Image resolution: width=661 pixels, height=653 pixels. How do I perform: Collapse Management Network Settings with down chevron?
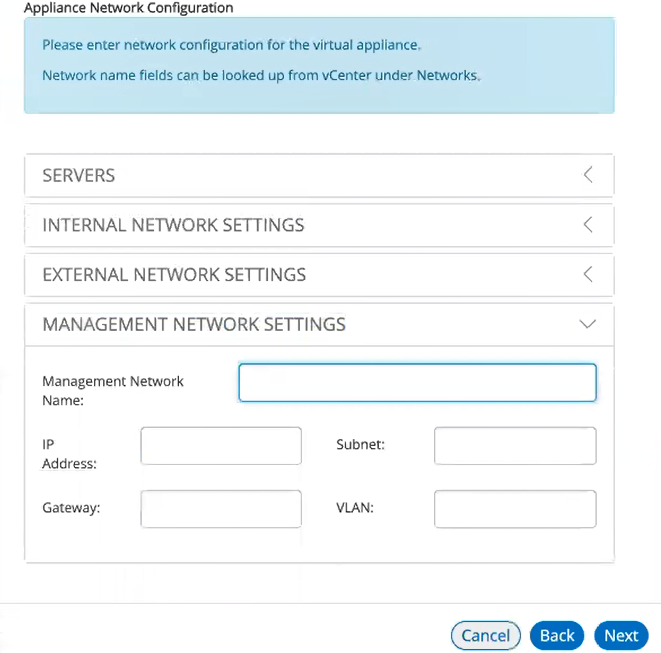(x=588, y=324)
